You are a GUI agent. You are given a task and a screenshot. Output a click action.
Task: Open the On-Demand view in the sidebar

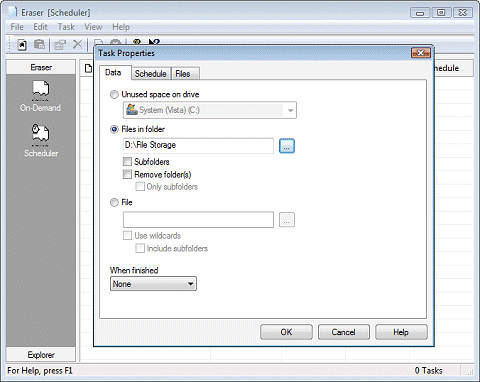coord(40,96)
